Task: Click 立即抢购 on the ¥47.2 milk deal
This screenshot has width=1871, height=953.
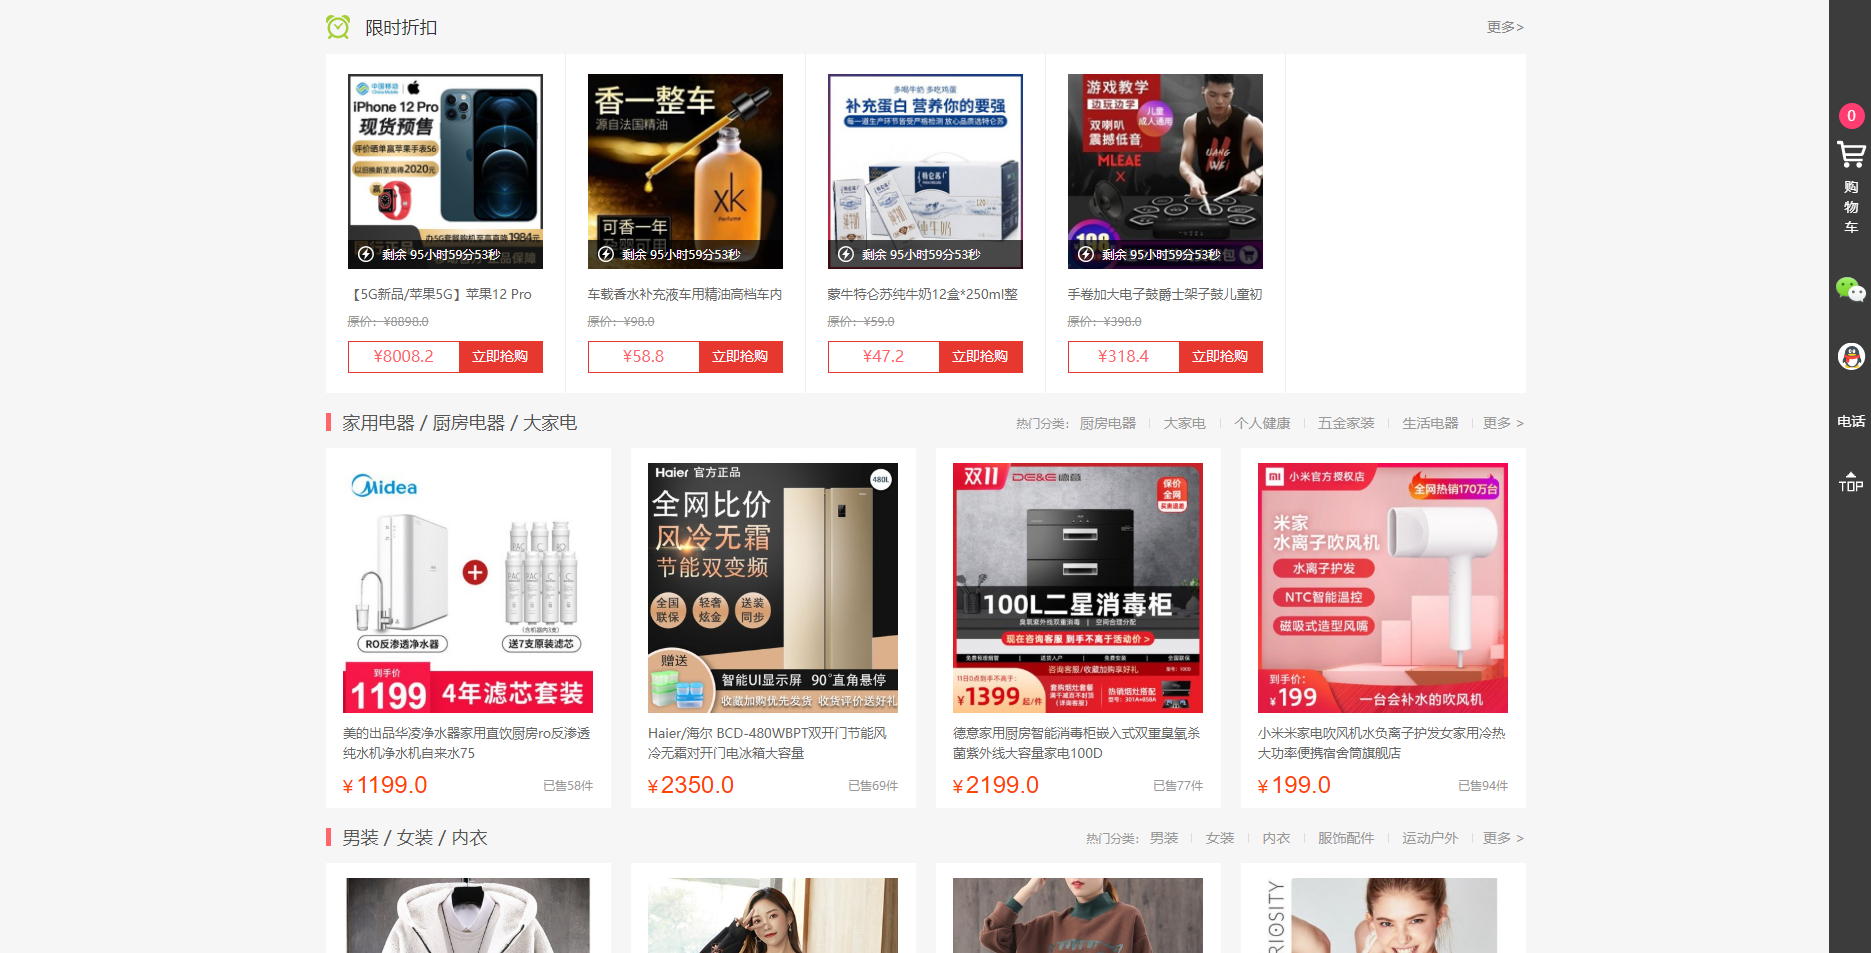Action: point(981,356)
